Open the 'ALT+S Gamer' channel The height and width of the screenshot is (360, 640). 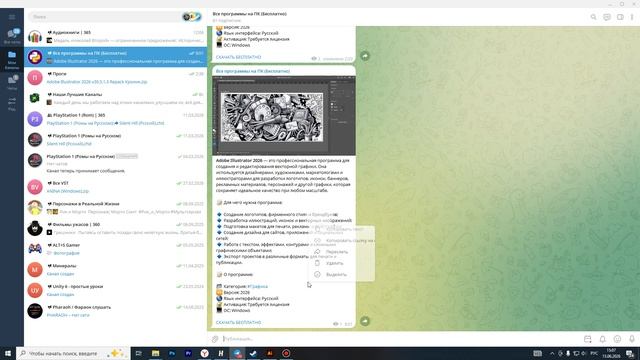116,249
